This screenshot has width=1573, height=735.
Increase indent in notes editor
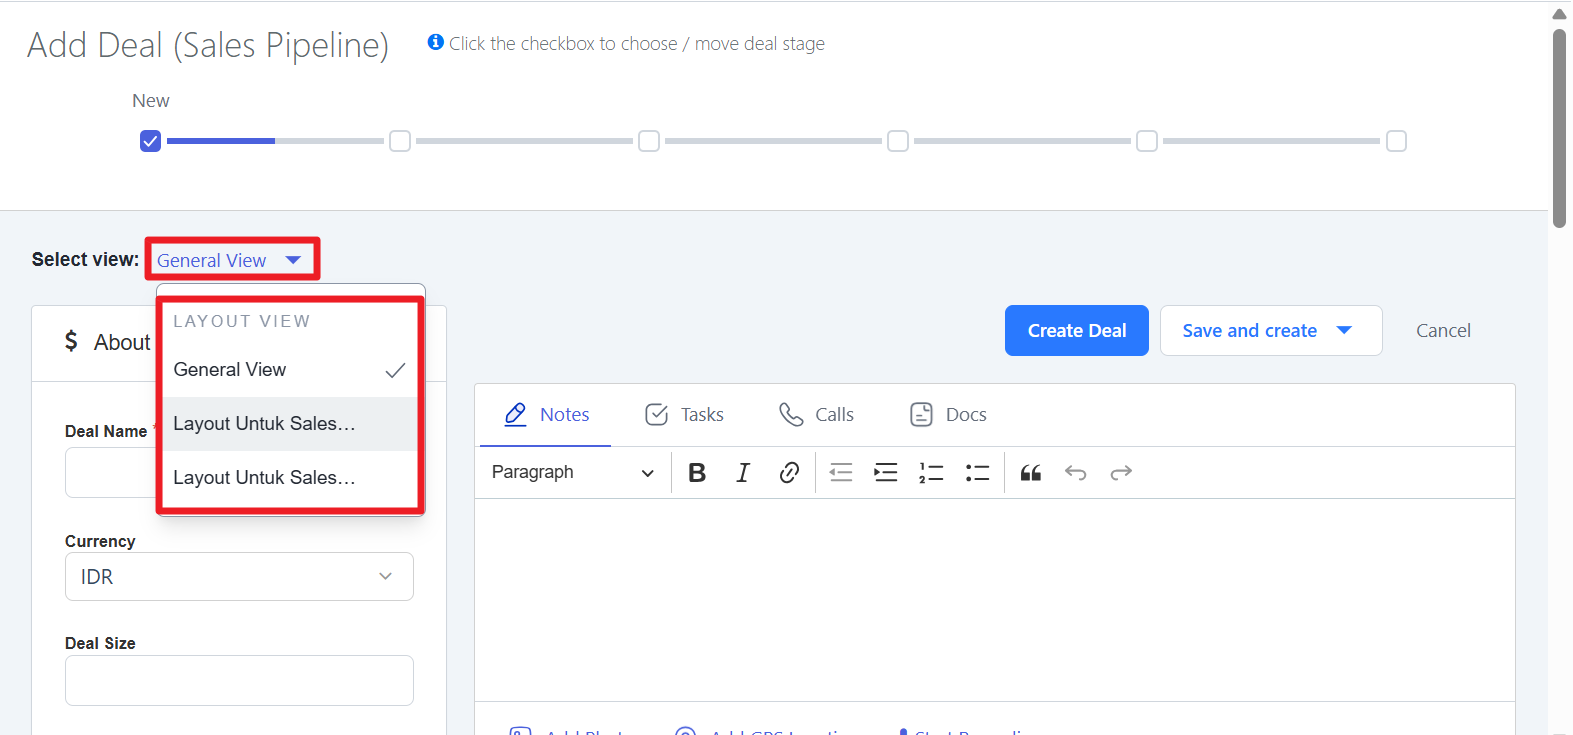886,473
